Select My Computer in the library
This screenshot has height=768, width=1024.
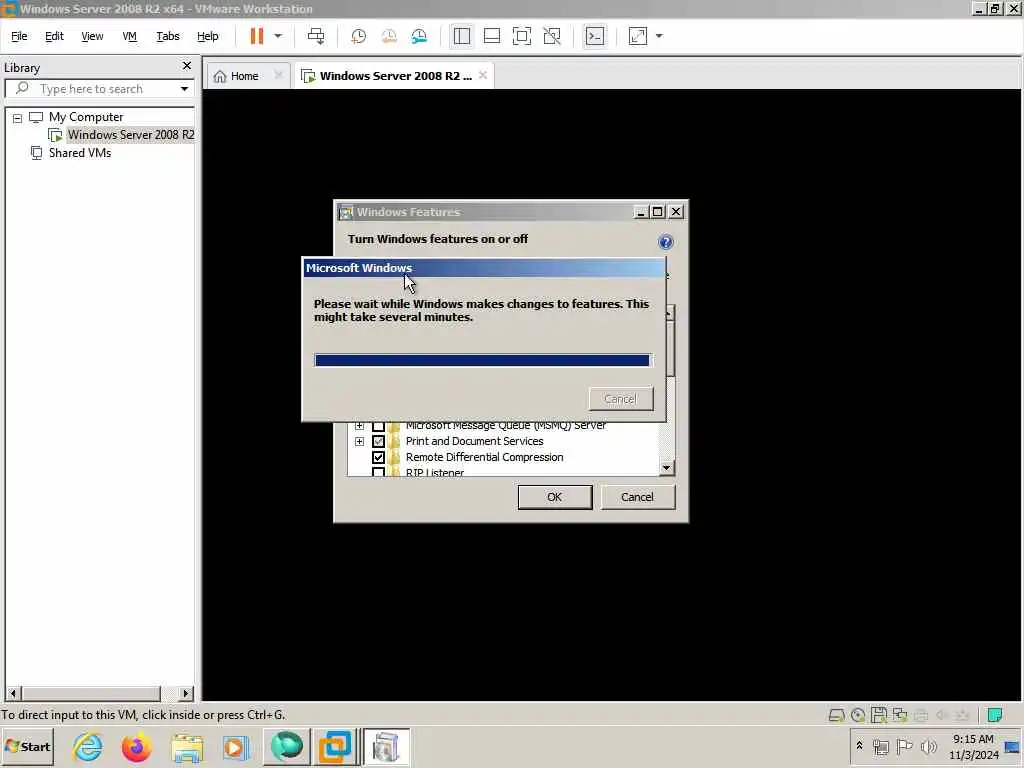tap(86, 117)
